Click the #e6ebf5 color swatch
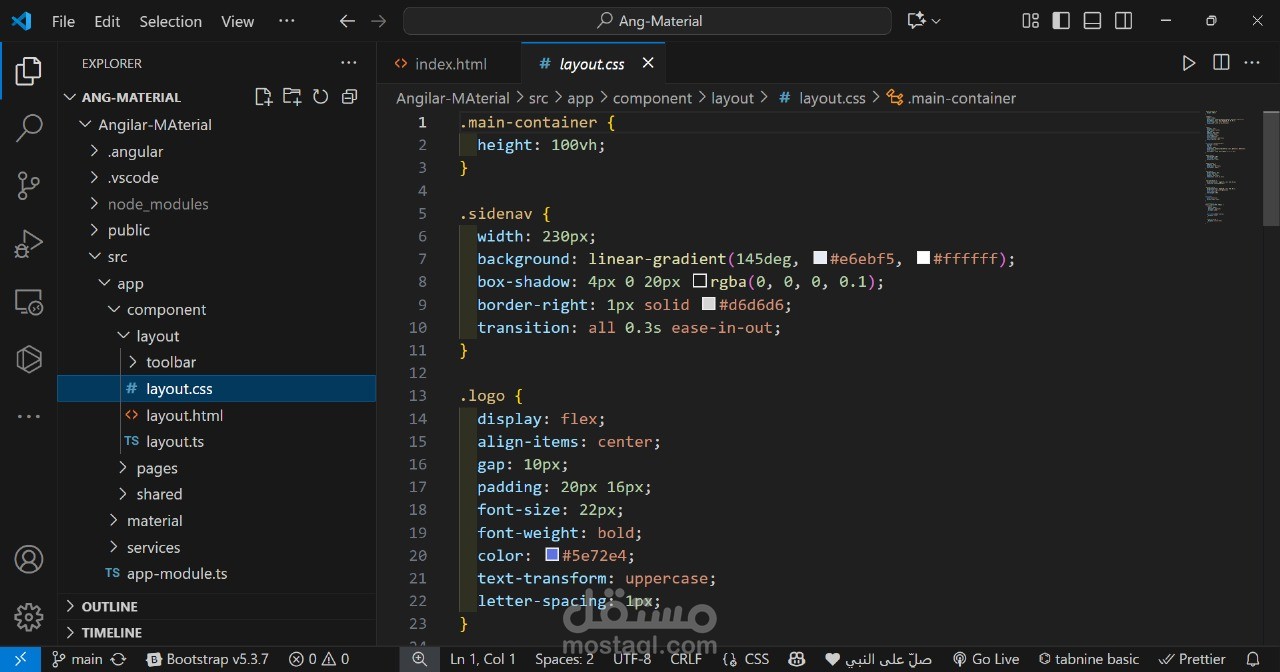Screen dimensions: 1280x672 [x=820, y=259]
